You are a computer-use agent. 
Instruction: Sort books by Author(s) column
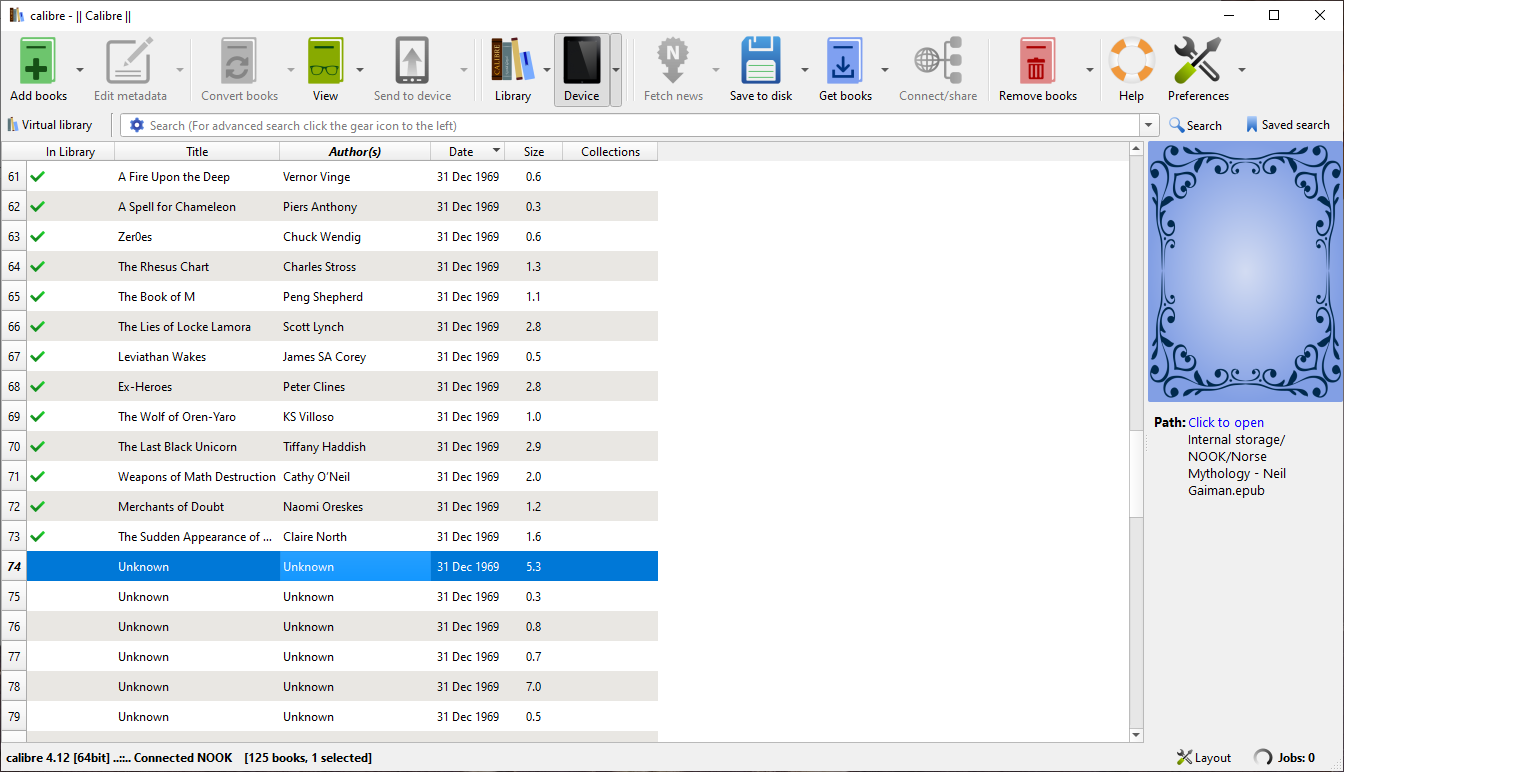coord(355,152)
